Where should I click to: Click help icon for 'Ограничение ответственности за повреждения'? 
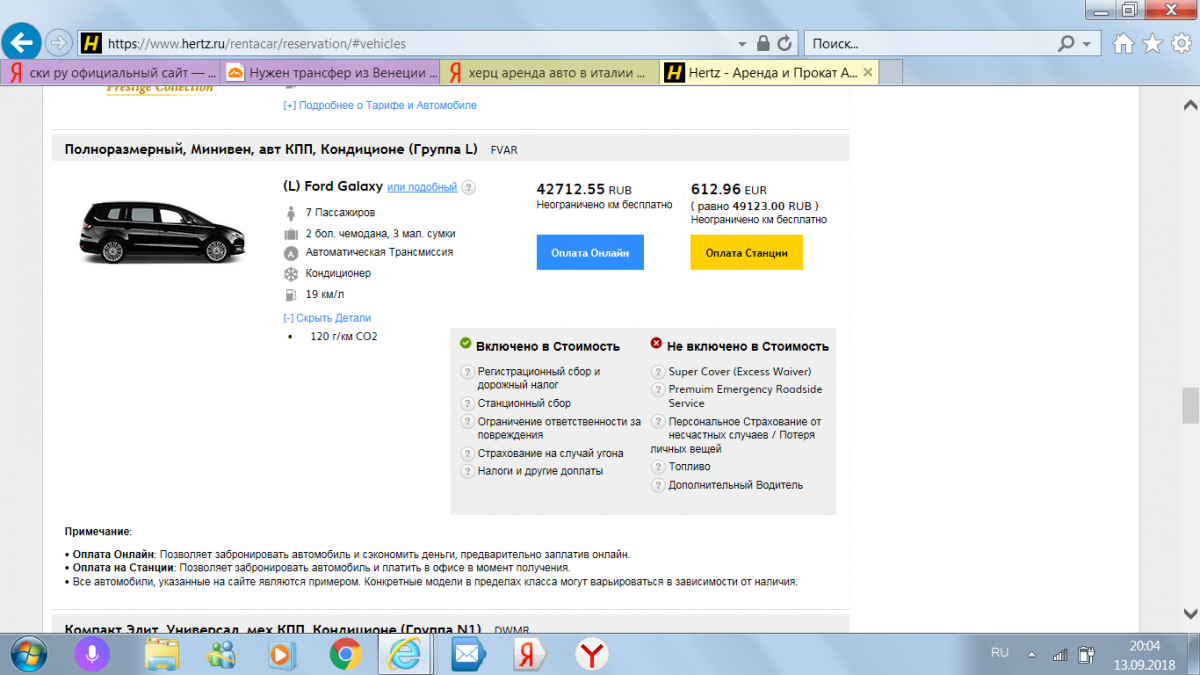(x=466, y=422)
